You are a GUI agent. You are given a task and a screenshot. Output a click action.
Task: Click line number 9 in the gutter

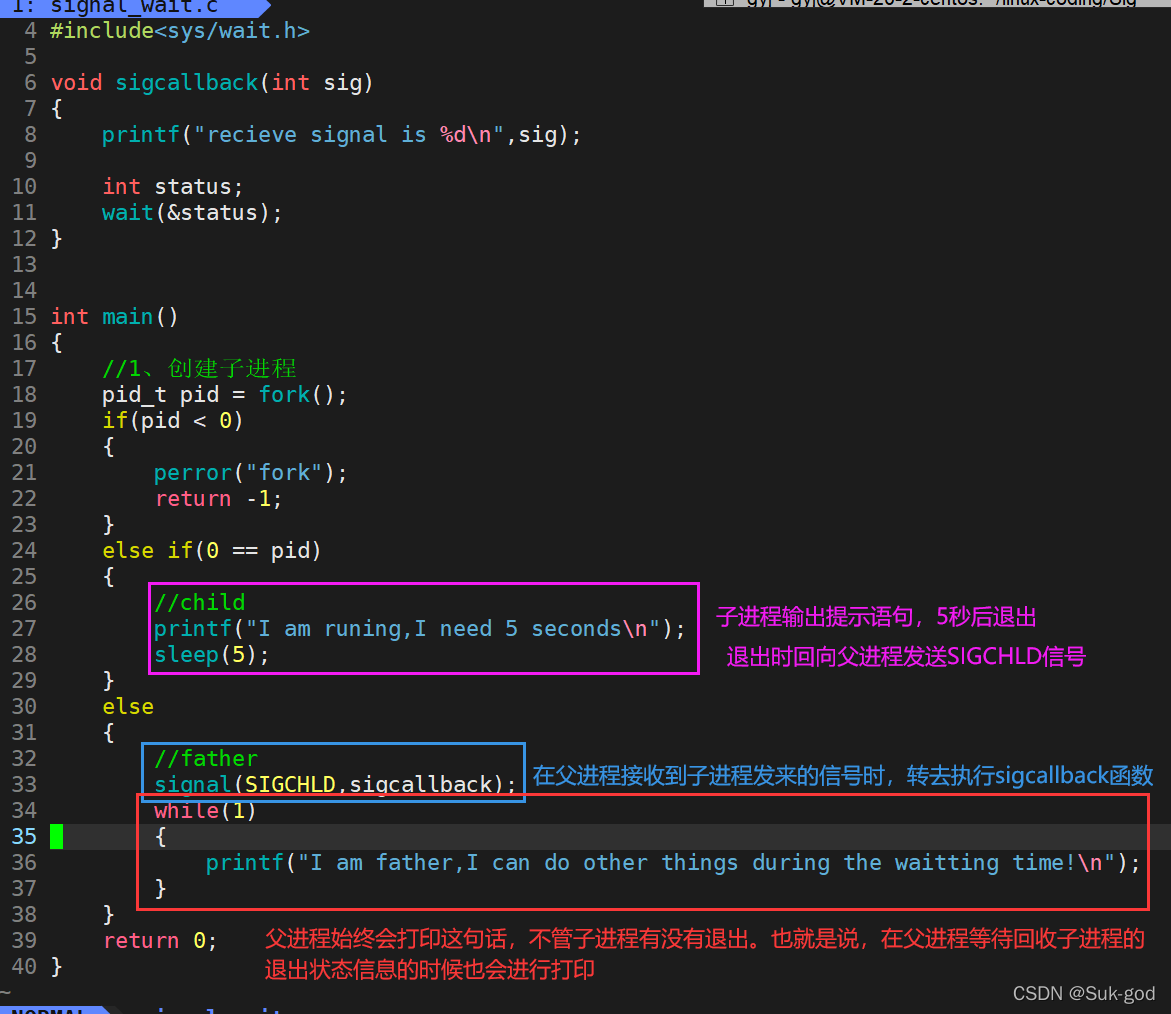click(31, 161)
